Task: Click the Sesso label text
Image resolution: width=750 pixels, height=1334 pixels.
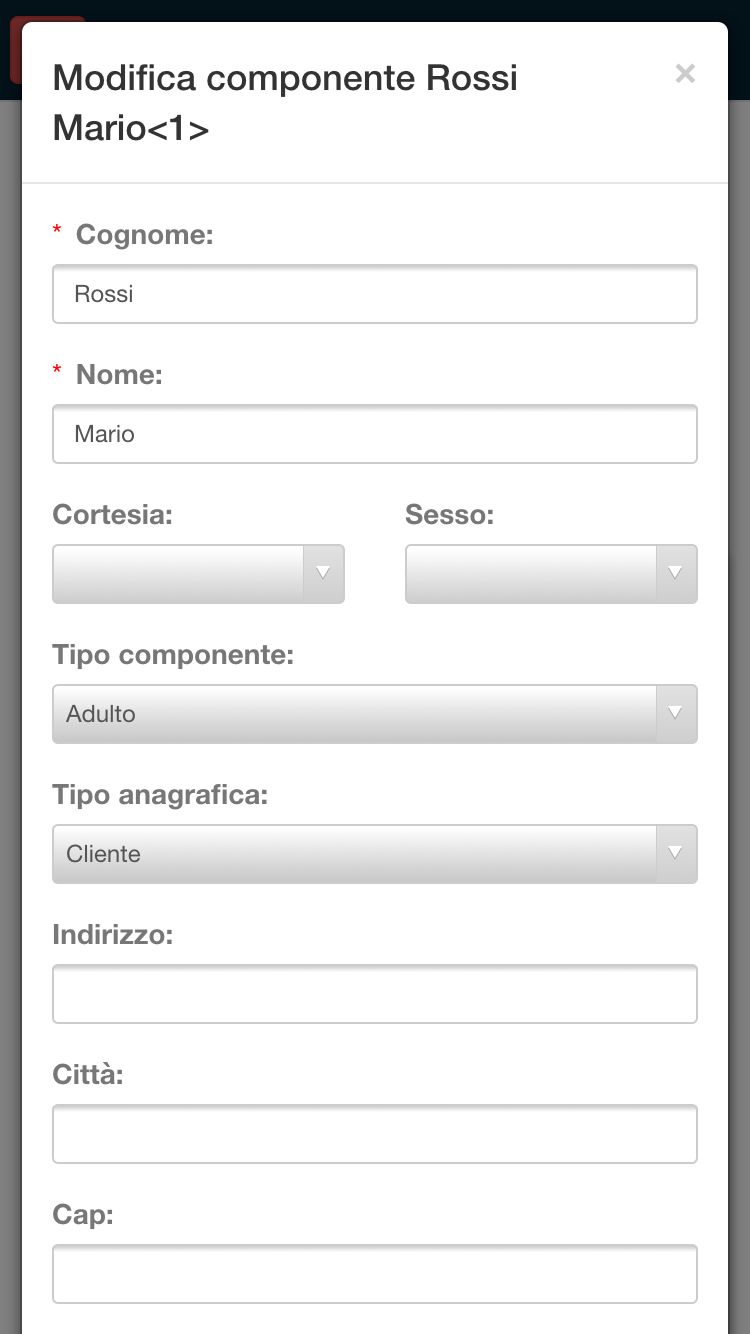Action: tap(449, 515)
